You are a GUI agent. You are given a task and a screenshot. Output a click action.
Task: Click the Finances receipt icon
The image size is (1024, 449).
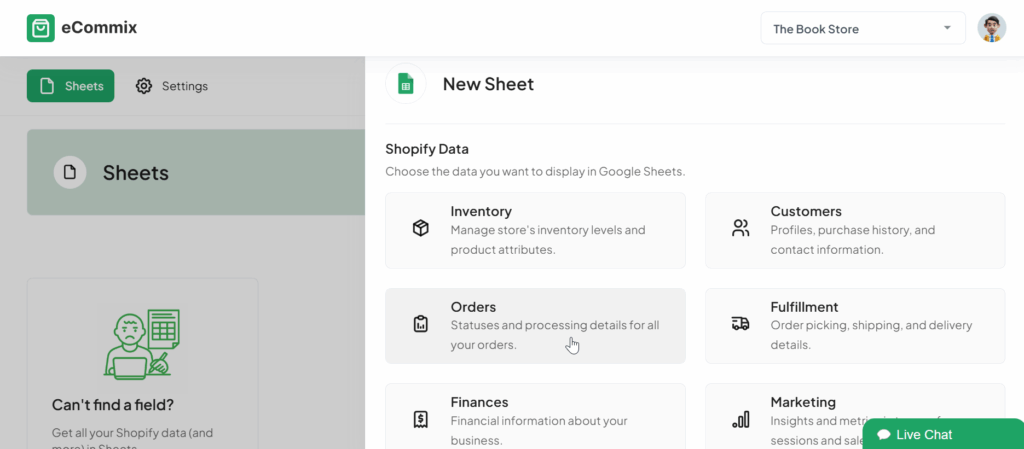(x=421, y=420)
